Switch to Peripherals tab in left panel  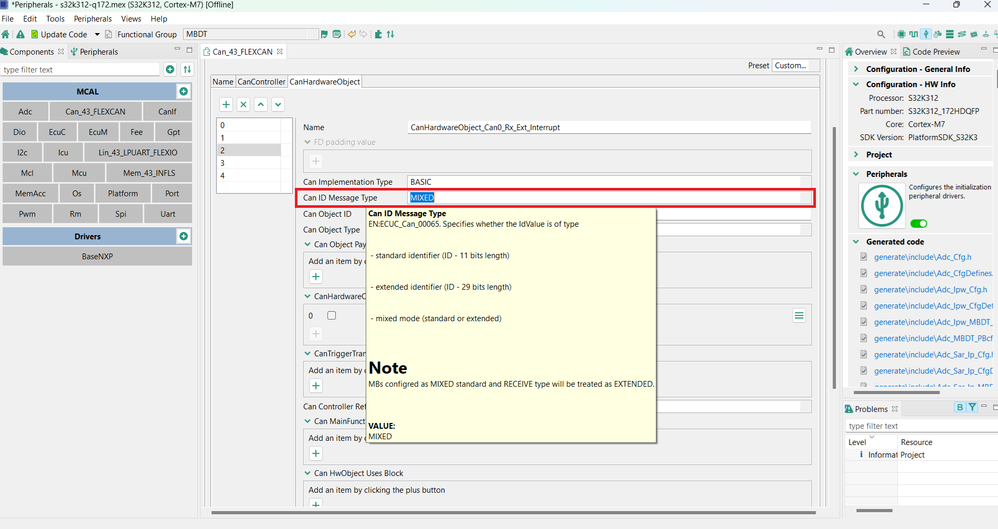pyautogui.click(x=94, y=52)
